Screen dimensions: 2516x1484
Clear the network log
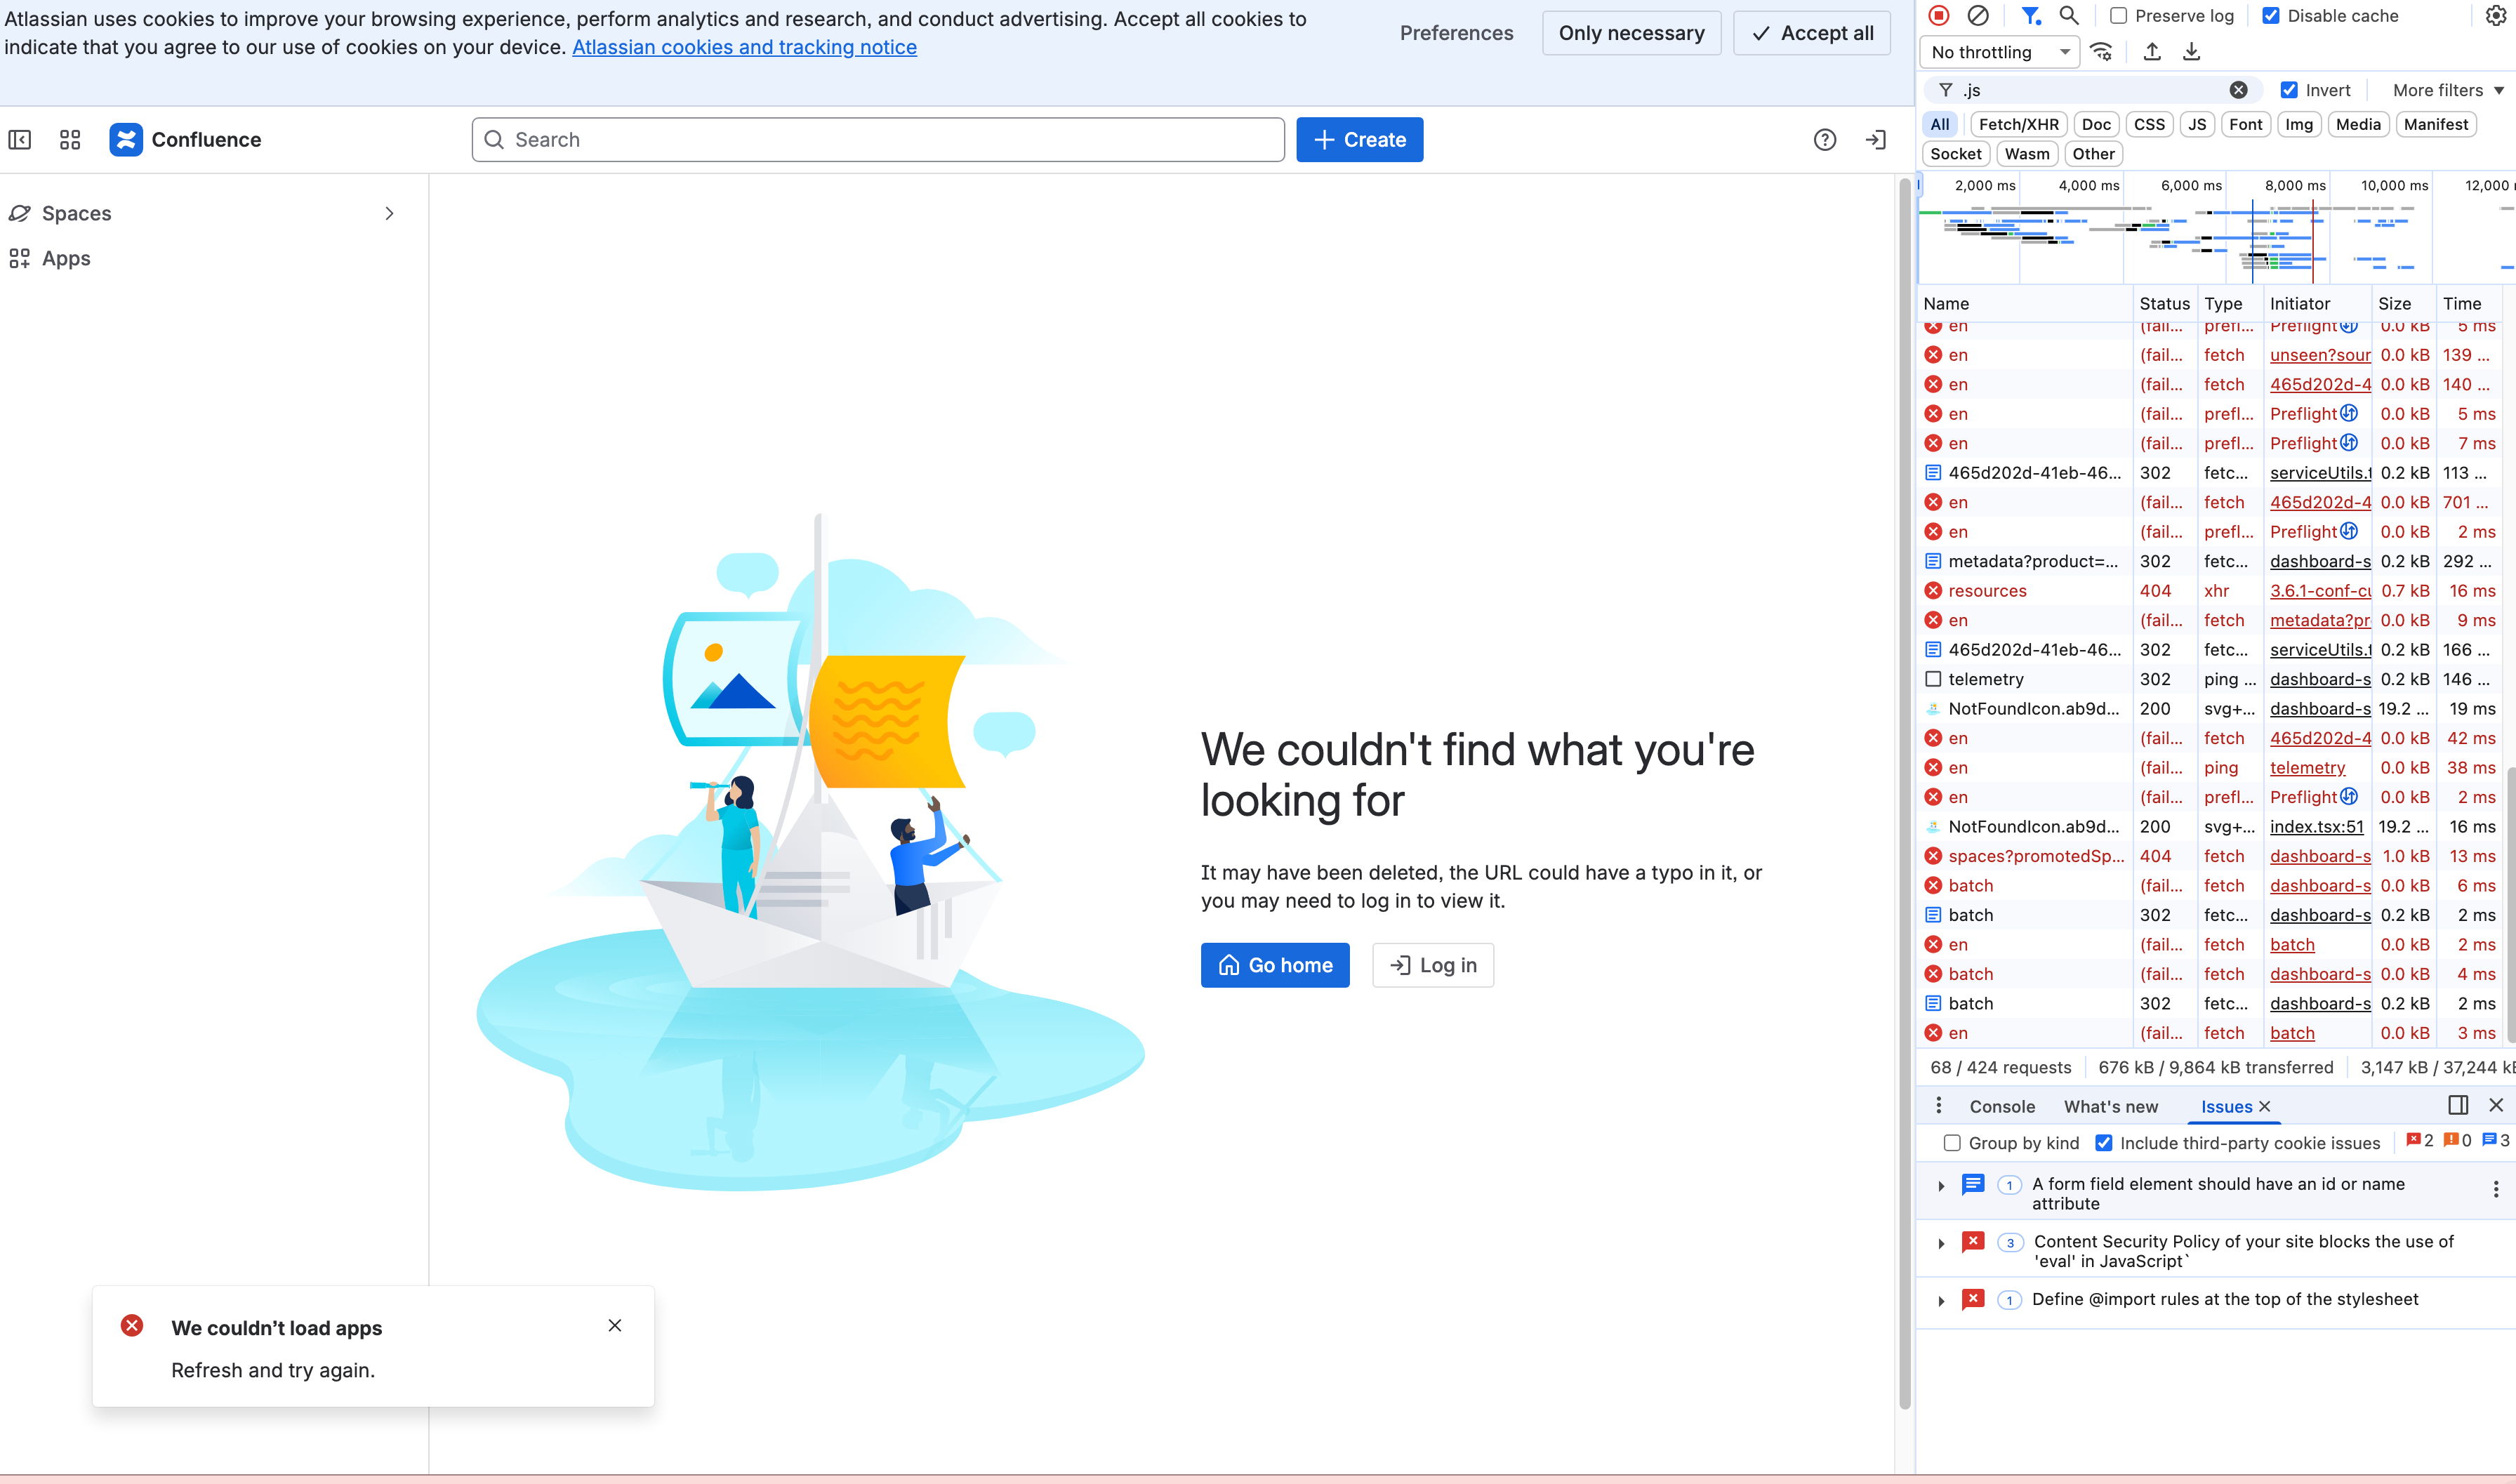coord(1978,15)
